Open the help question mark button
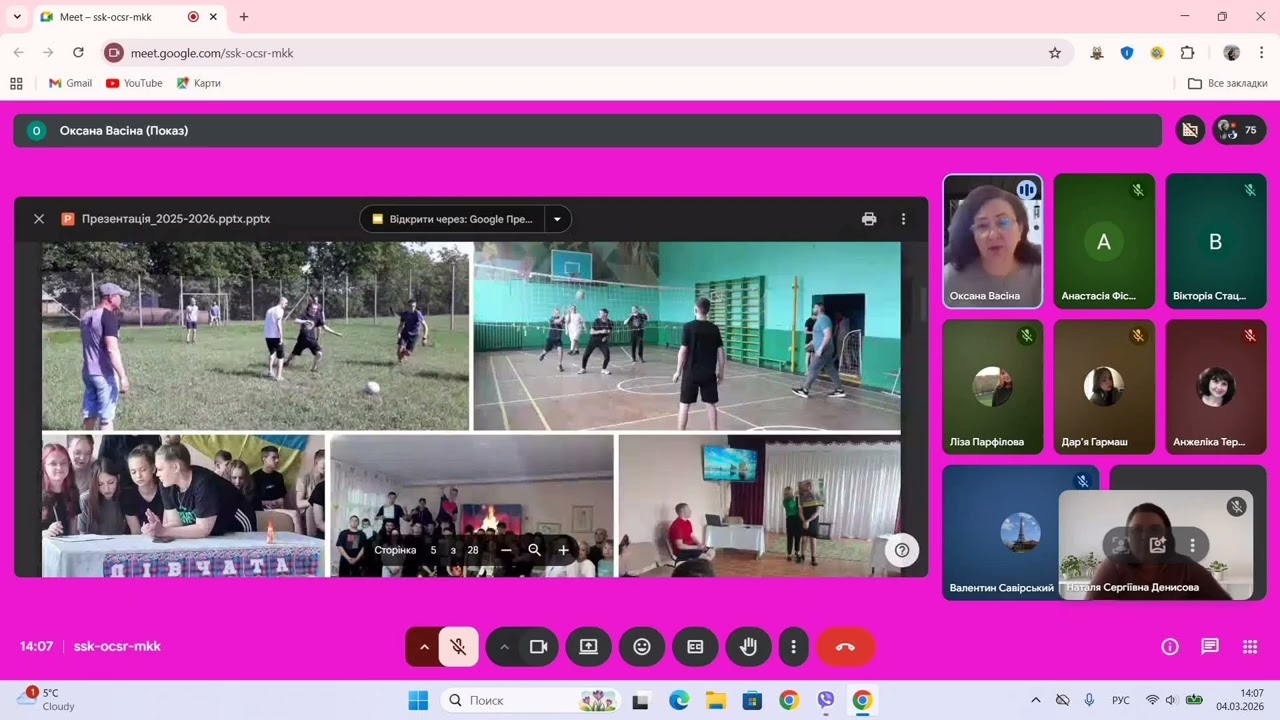The height and width of the screenshot is (720, 1280). coord(902,550)
